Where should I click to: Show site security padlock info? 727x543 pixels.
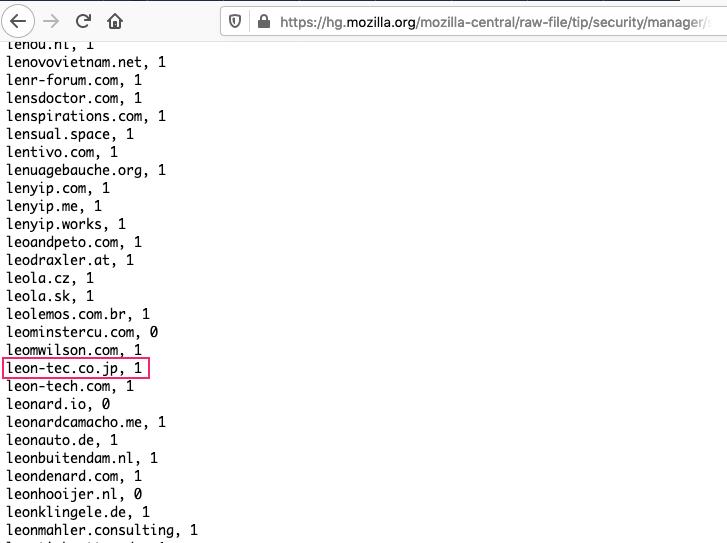pos(264,21)
